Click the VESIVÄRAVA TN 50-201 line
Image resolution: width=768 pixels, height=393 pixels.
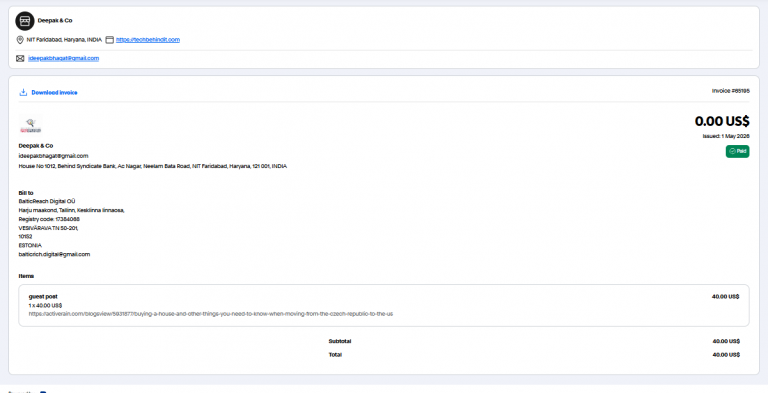(x=48, y=227)
